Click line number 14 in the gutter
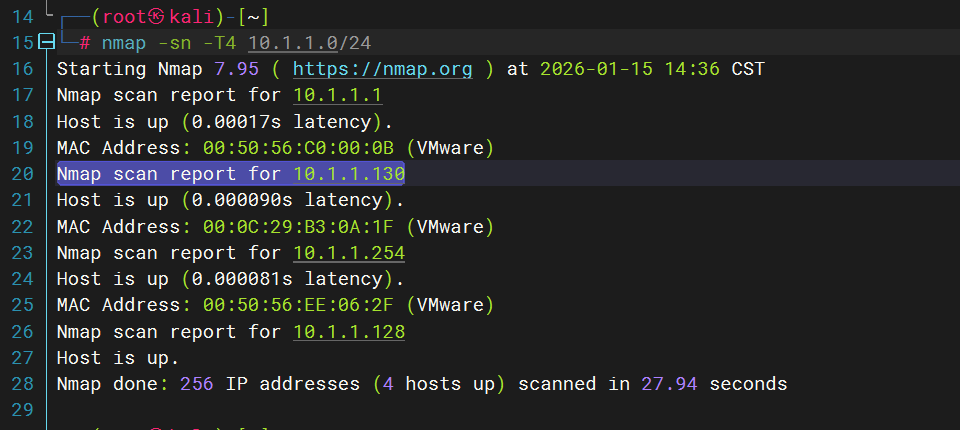960x430 pixels. tap(23, 17)
